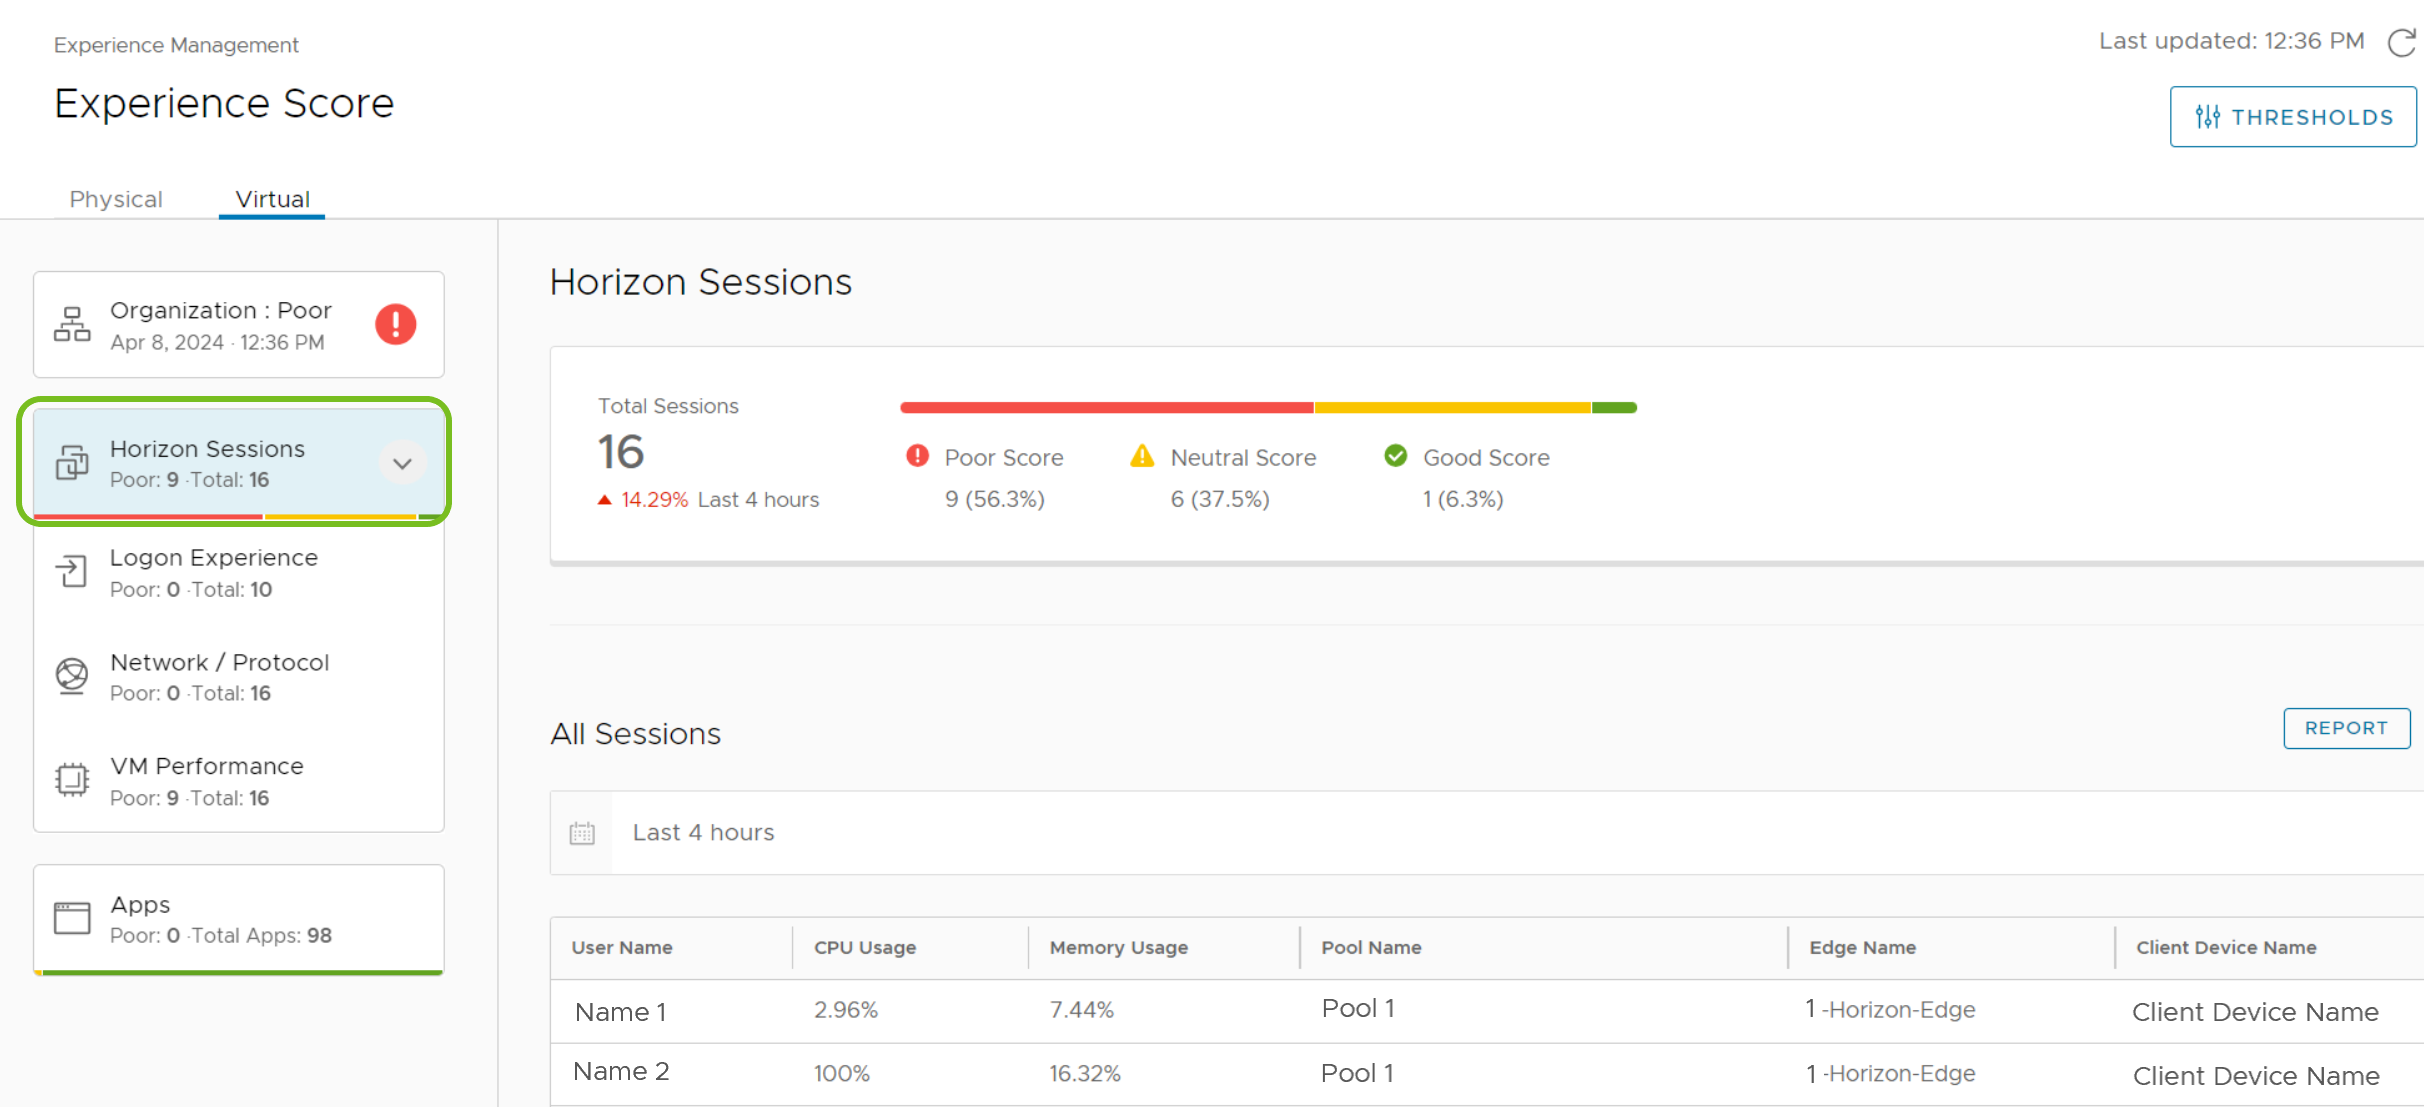Refresh the Experience Score data

[x=2401, y=43]
